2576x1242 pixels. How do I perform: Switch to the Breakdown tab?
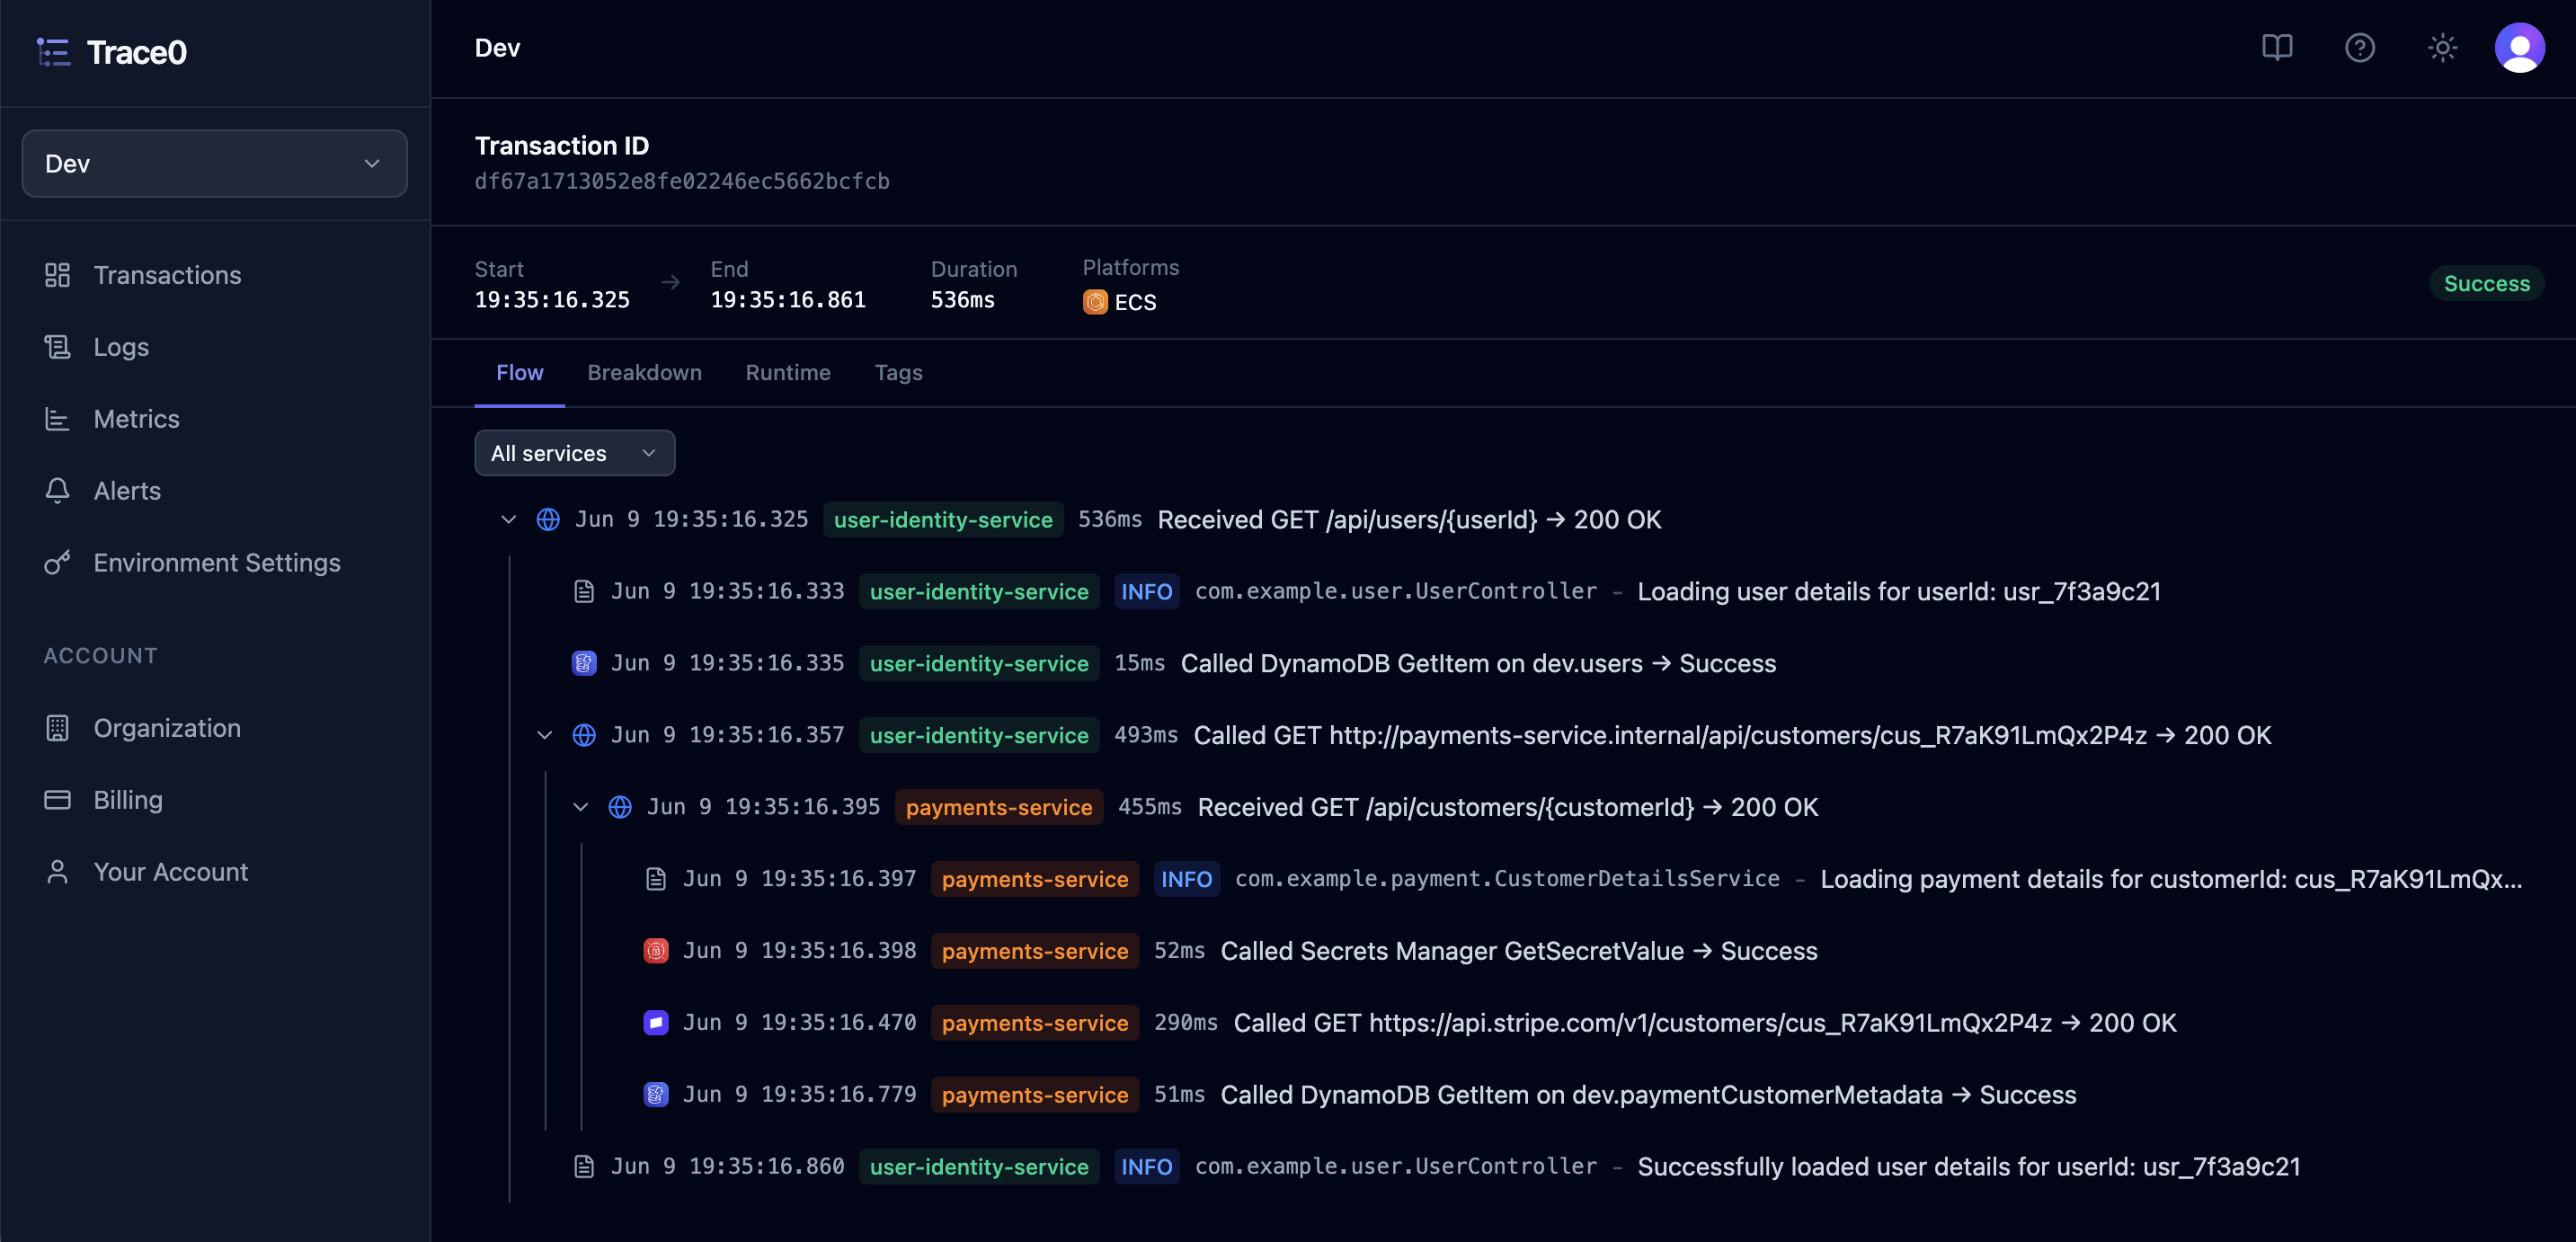click(x=645, y=373)
